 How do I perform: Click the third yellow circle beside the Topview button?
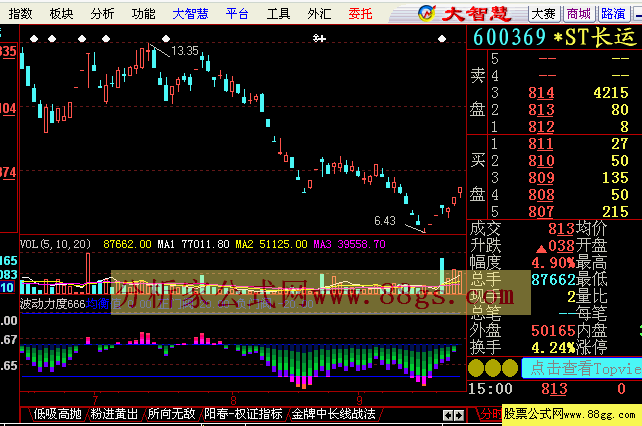pos(510,368)
